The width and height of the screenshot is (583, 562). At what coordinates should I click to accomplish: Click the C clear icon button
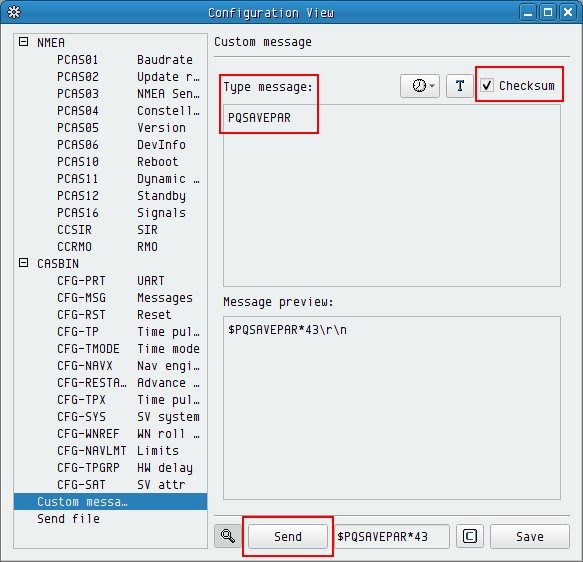[470, 536]
